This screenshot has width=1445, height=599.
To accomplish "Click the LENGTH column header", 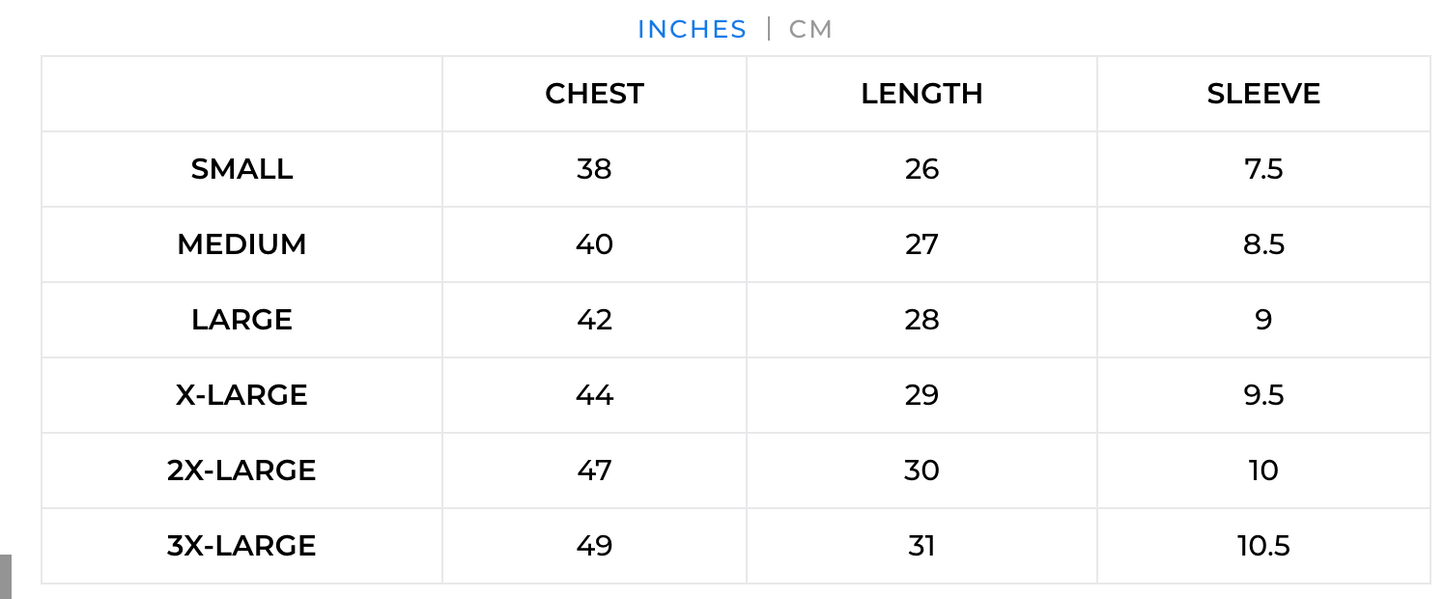I will click(x=921, y=93).
